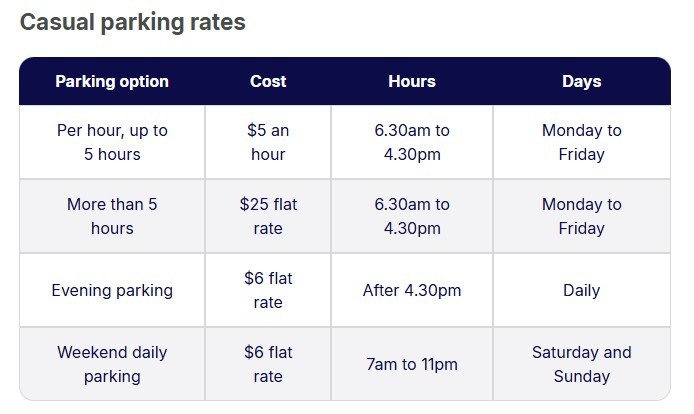Select the "More than 5 hours" cell
Viewport: 694px width, 414px height.
(112, 216)
